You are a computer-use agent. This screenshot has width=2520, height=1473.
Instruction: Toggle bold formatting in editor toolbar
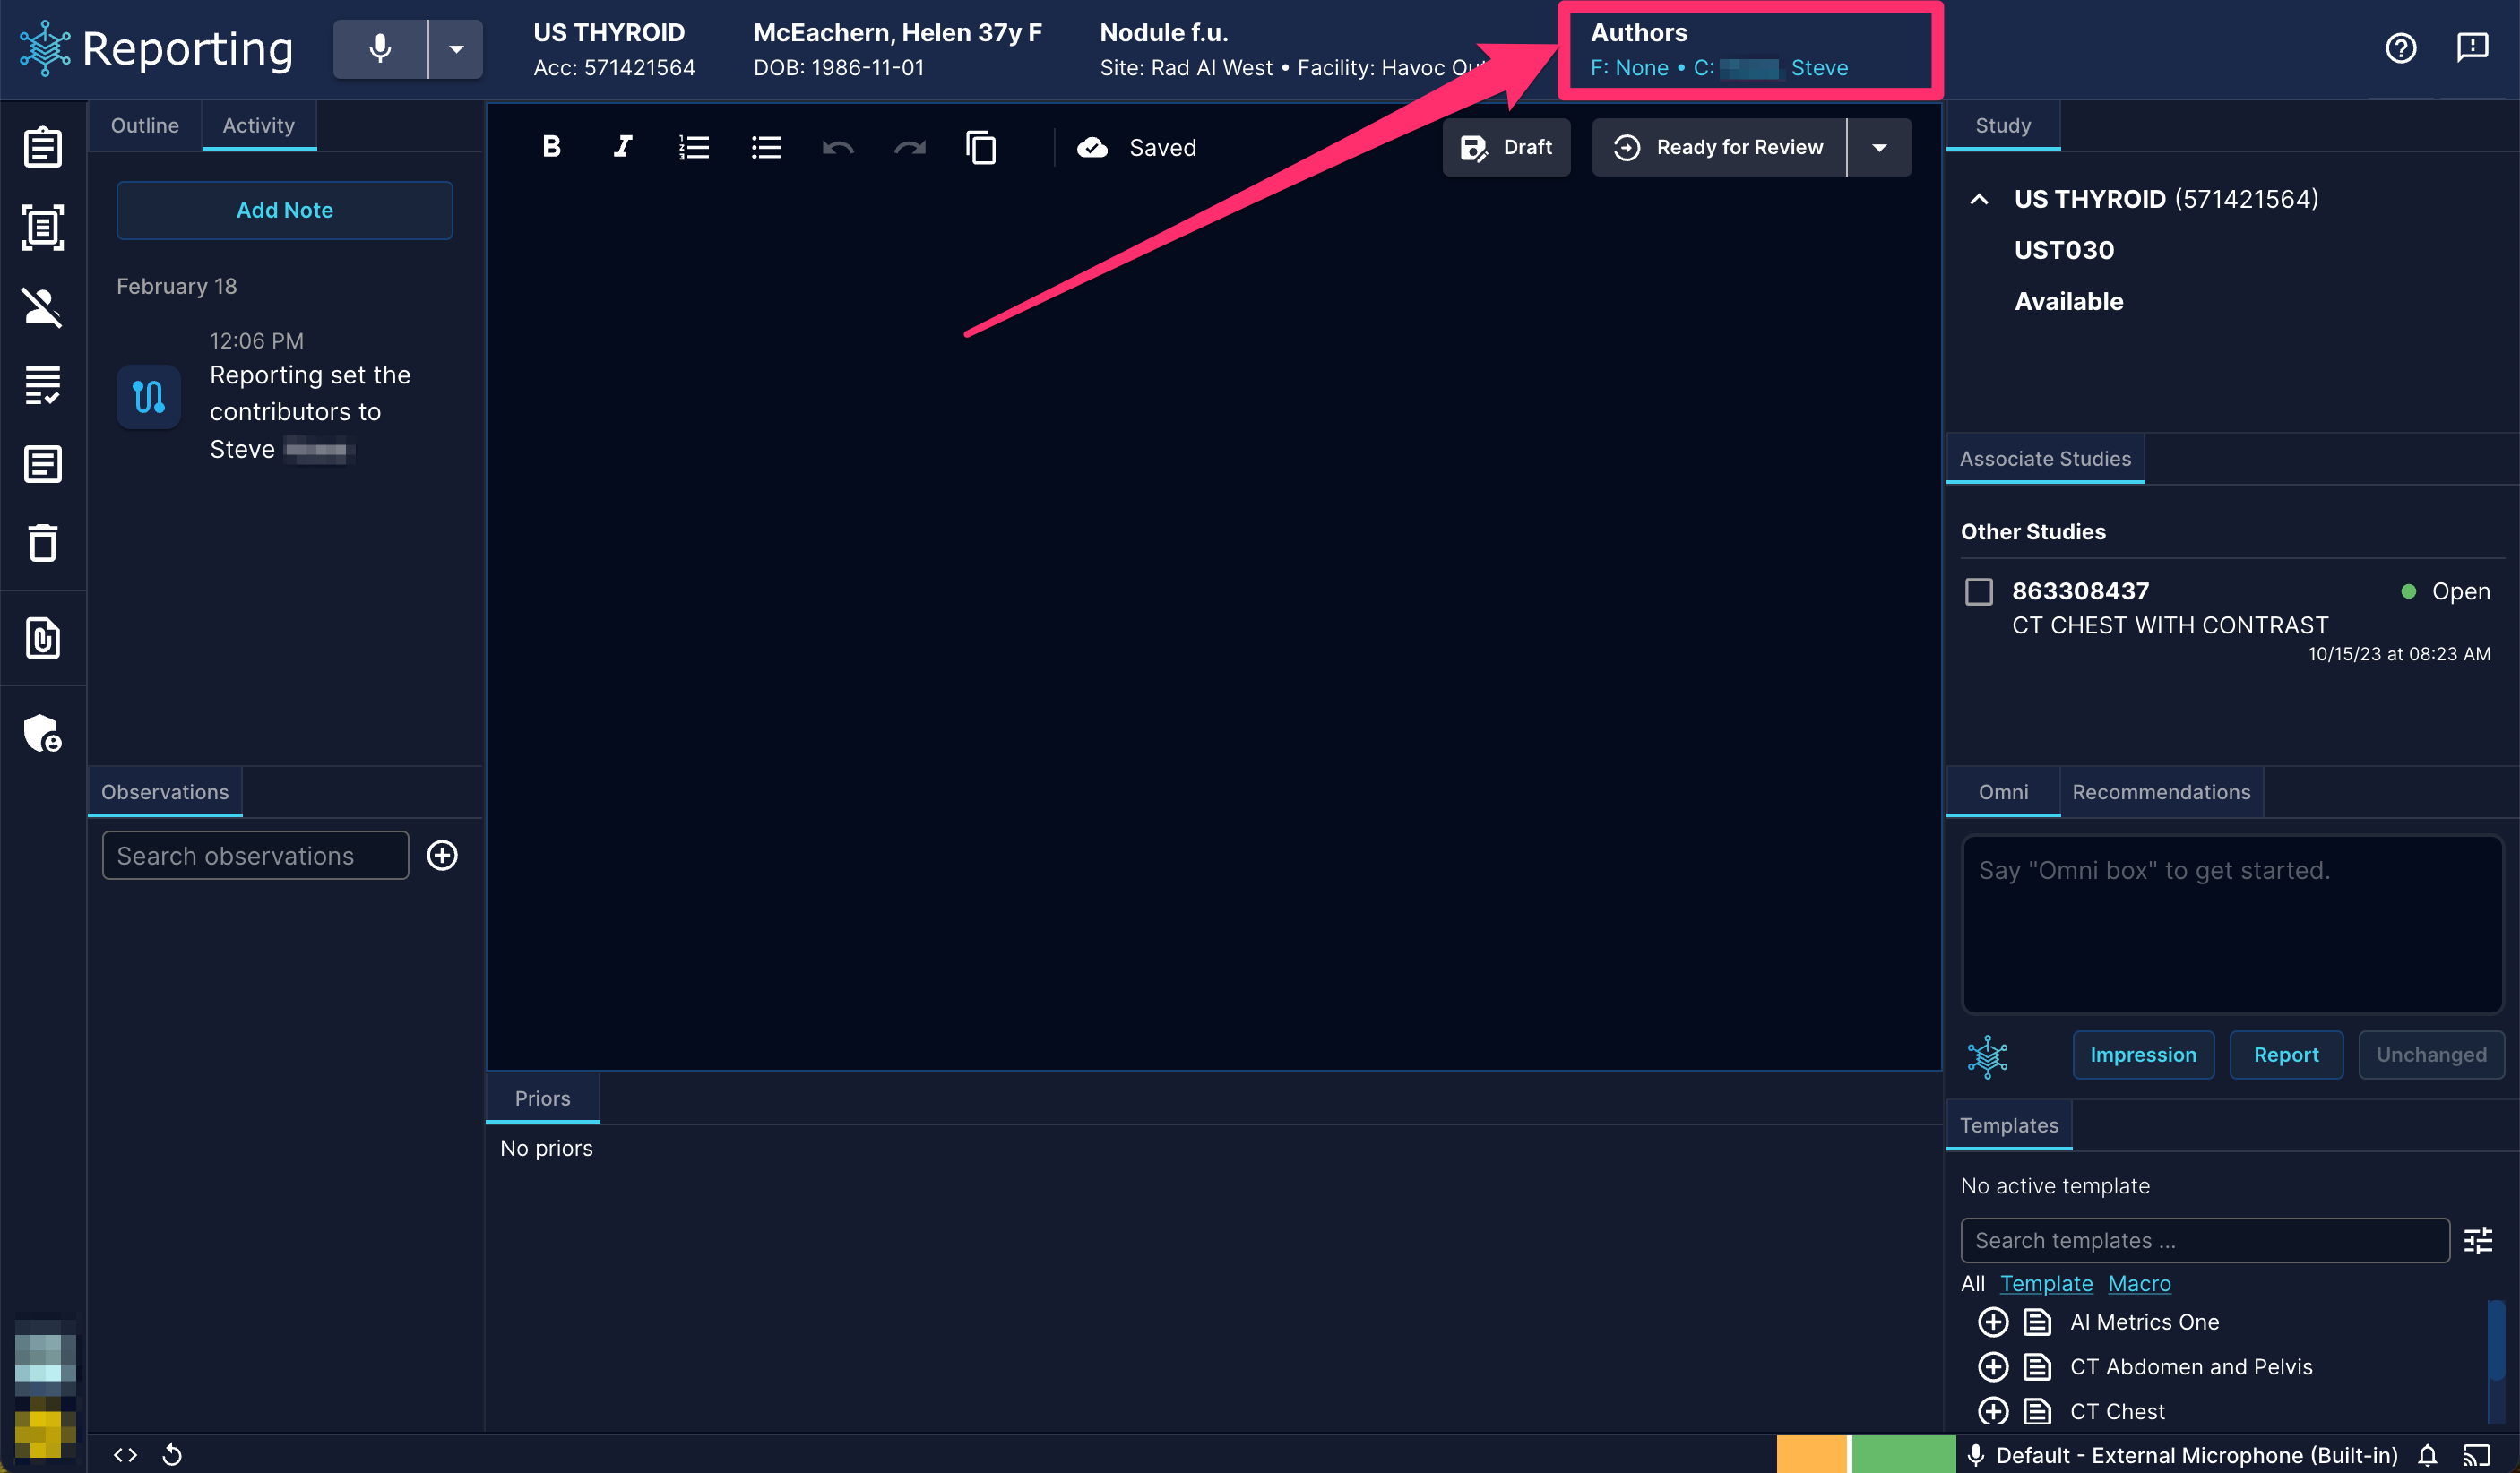[x=551, y=147]
